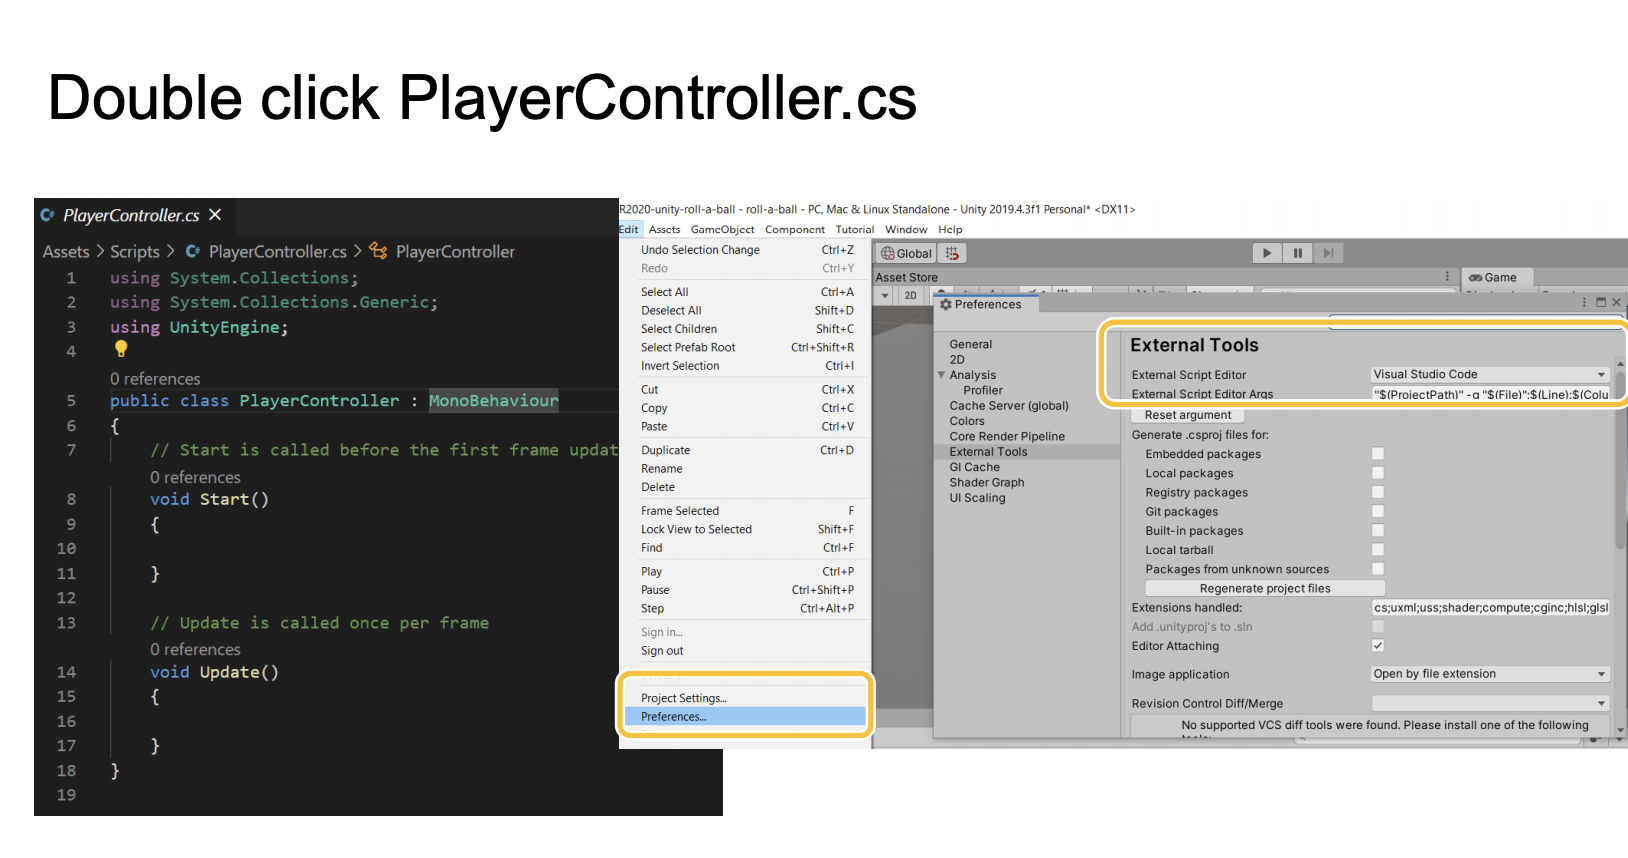Select Core Render Pipeline preference
The height and width of the screenshot is (858, 1628).
(x=1007, y=436)
